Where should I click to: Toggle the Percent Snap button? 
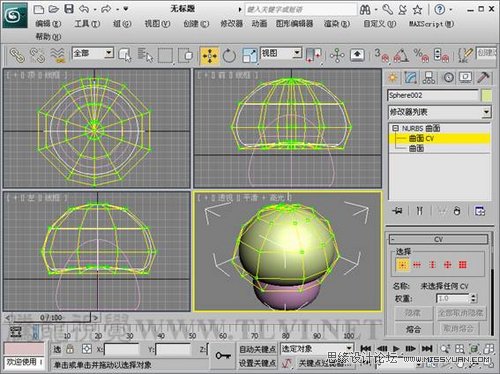pos(421,55)
